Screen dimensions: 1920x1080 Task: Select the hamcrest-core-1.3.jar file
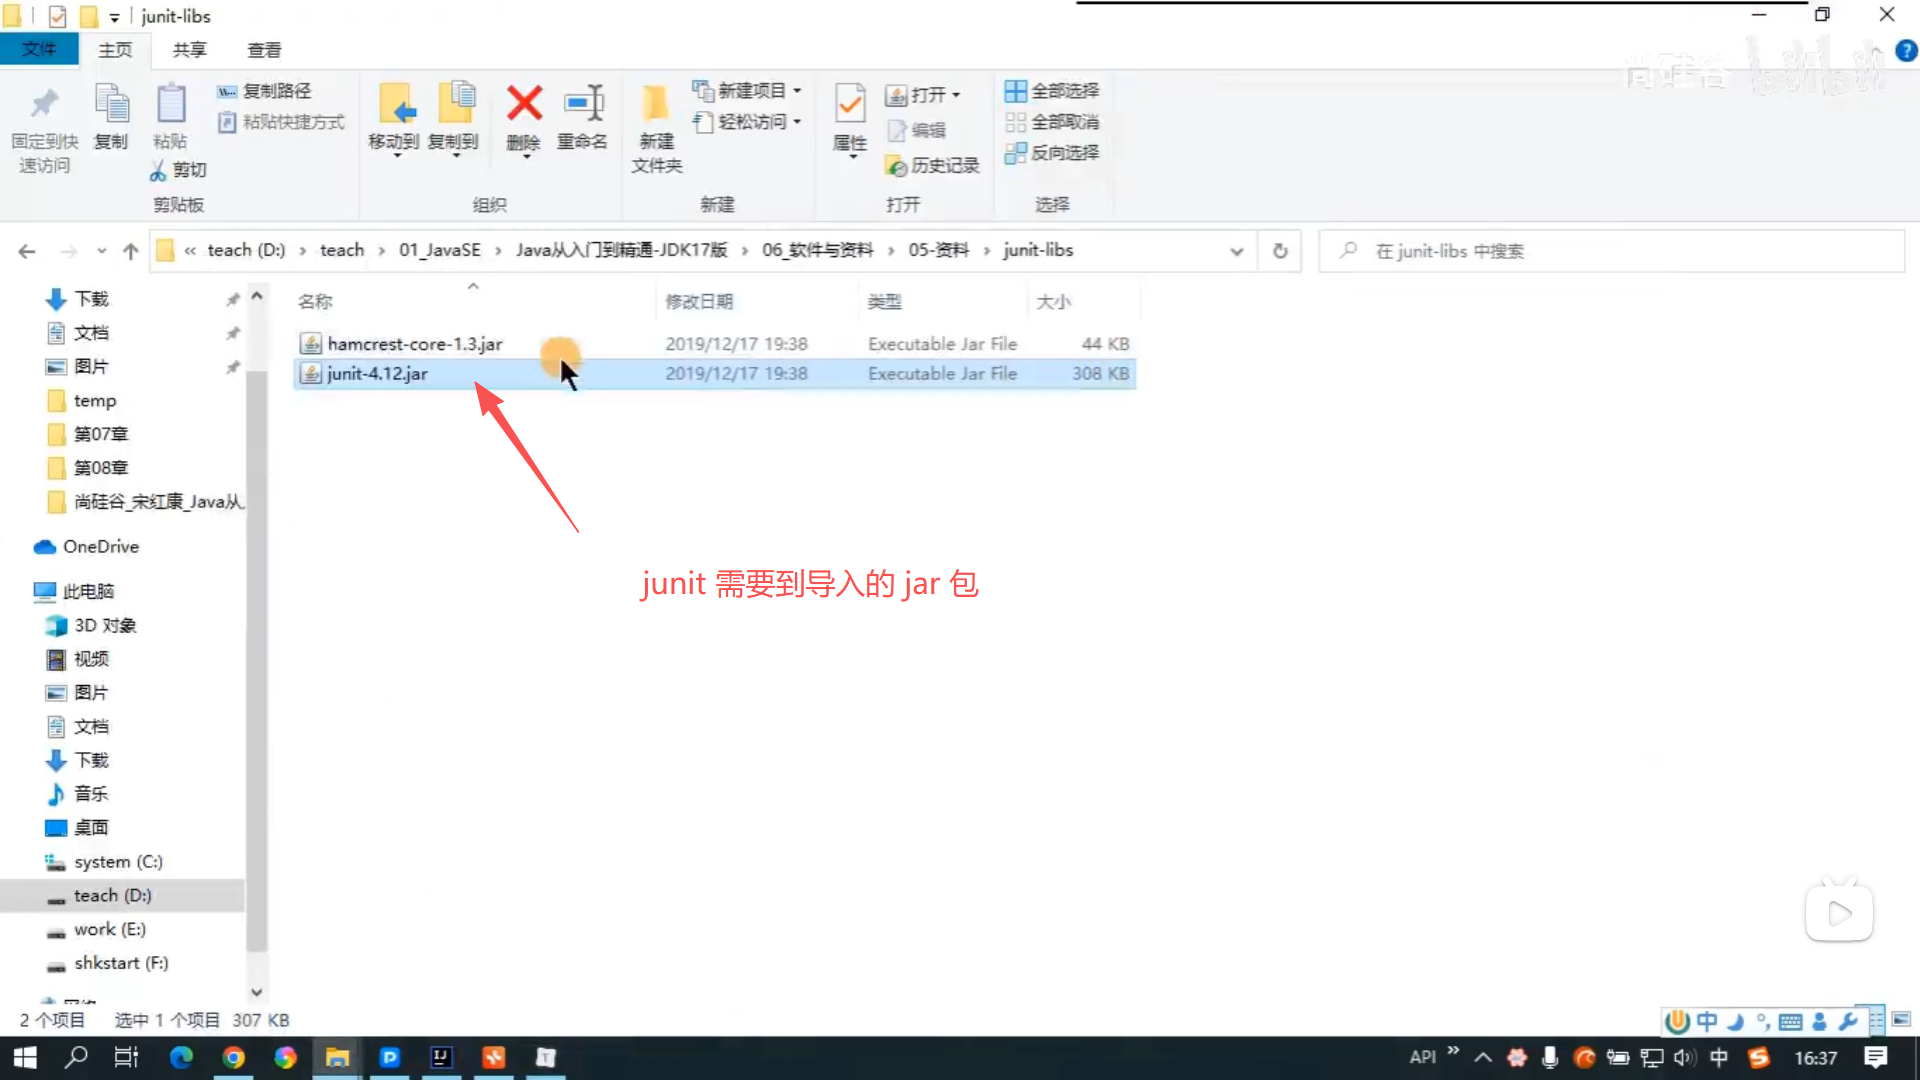pos(414,344)
